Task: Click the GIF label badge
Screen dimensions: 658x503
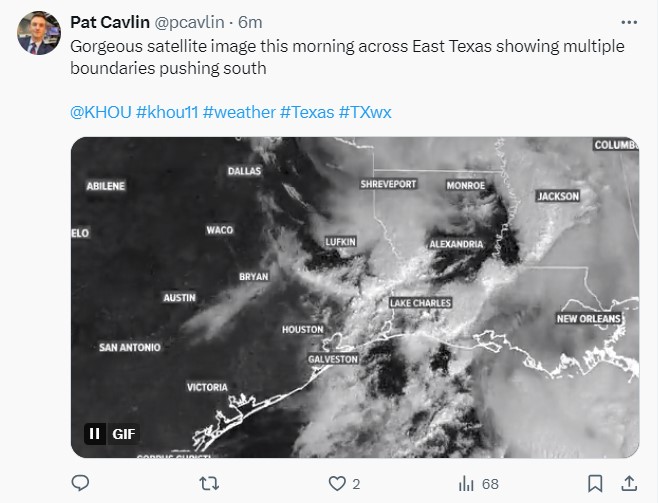Action: click(x=123, y=434)
